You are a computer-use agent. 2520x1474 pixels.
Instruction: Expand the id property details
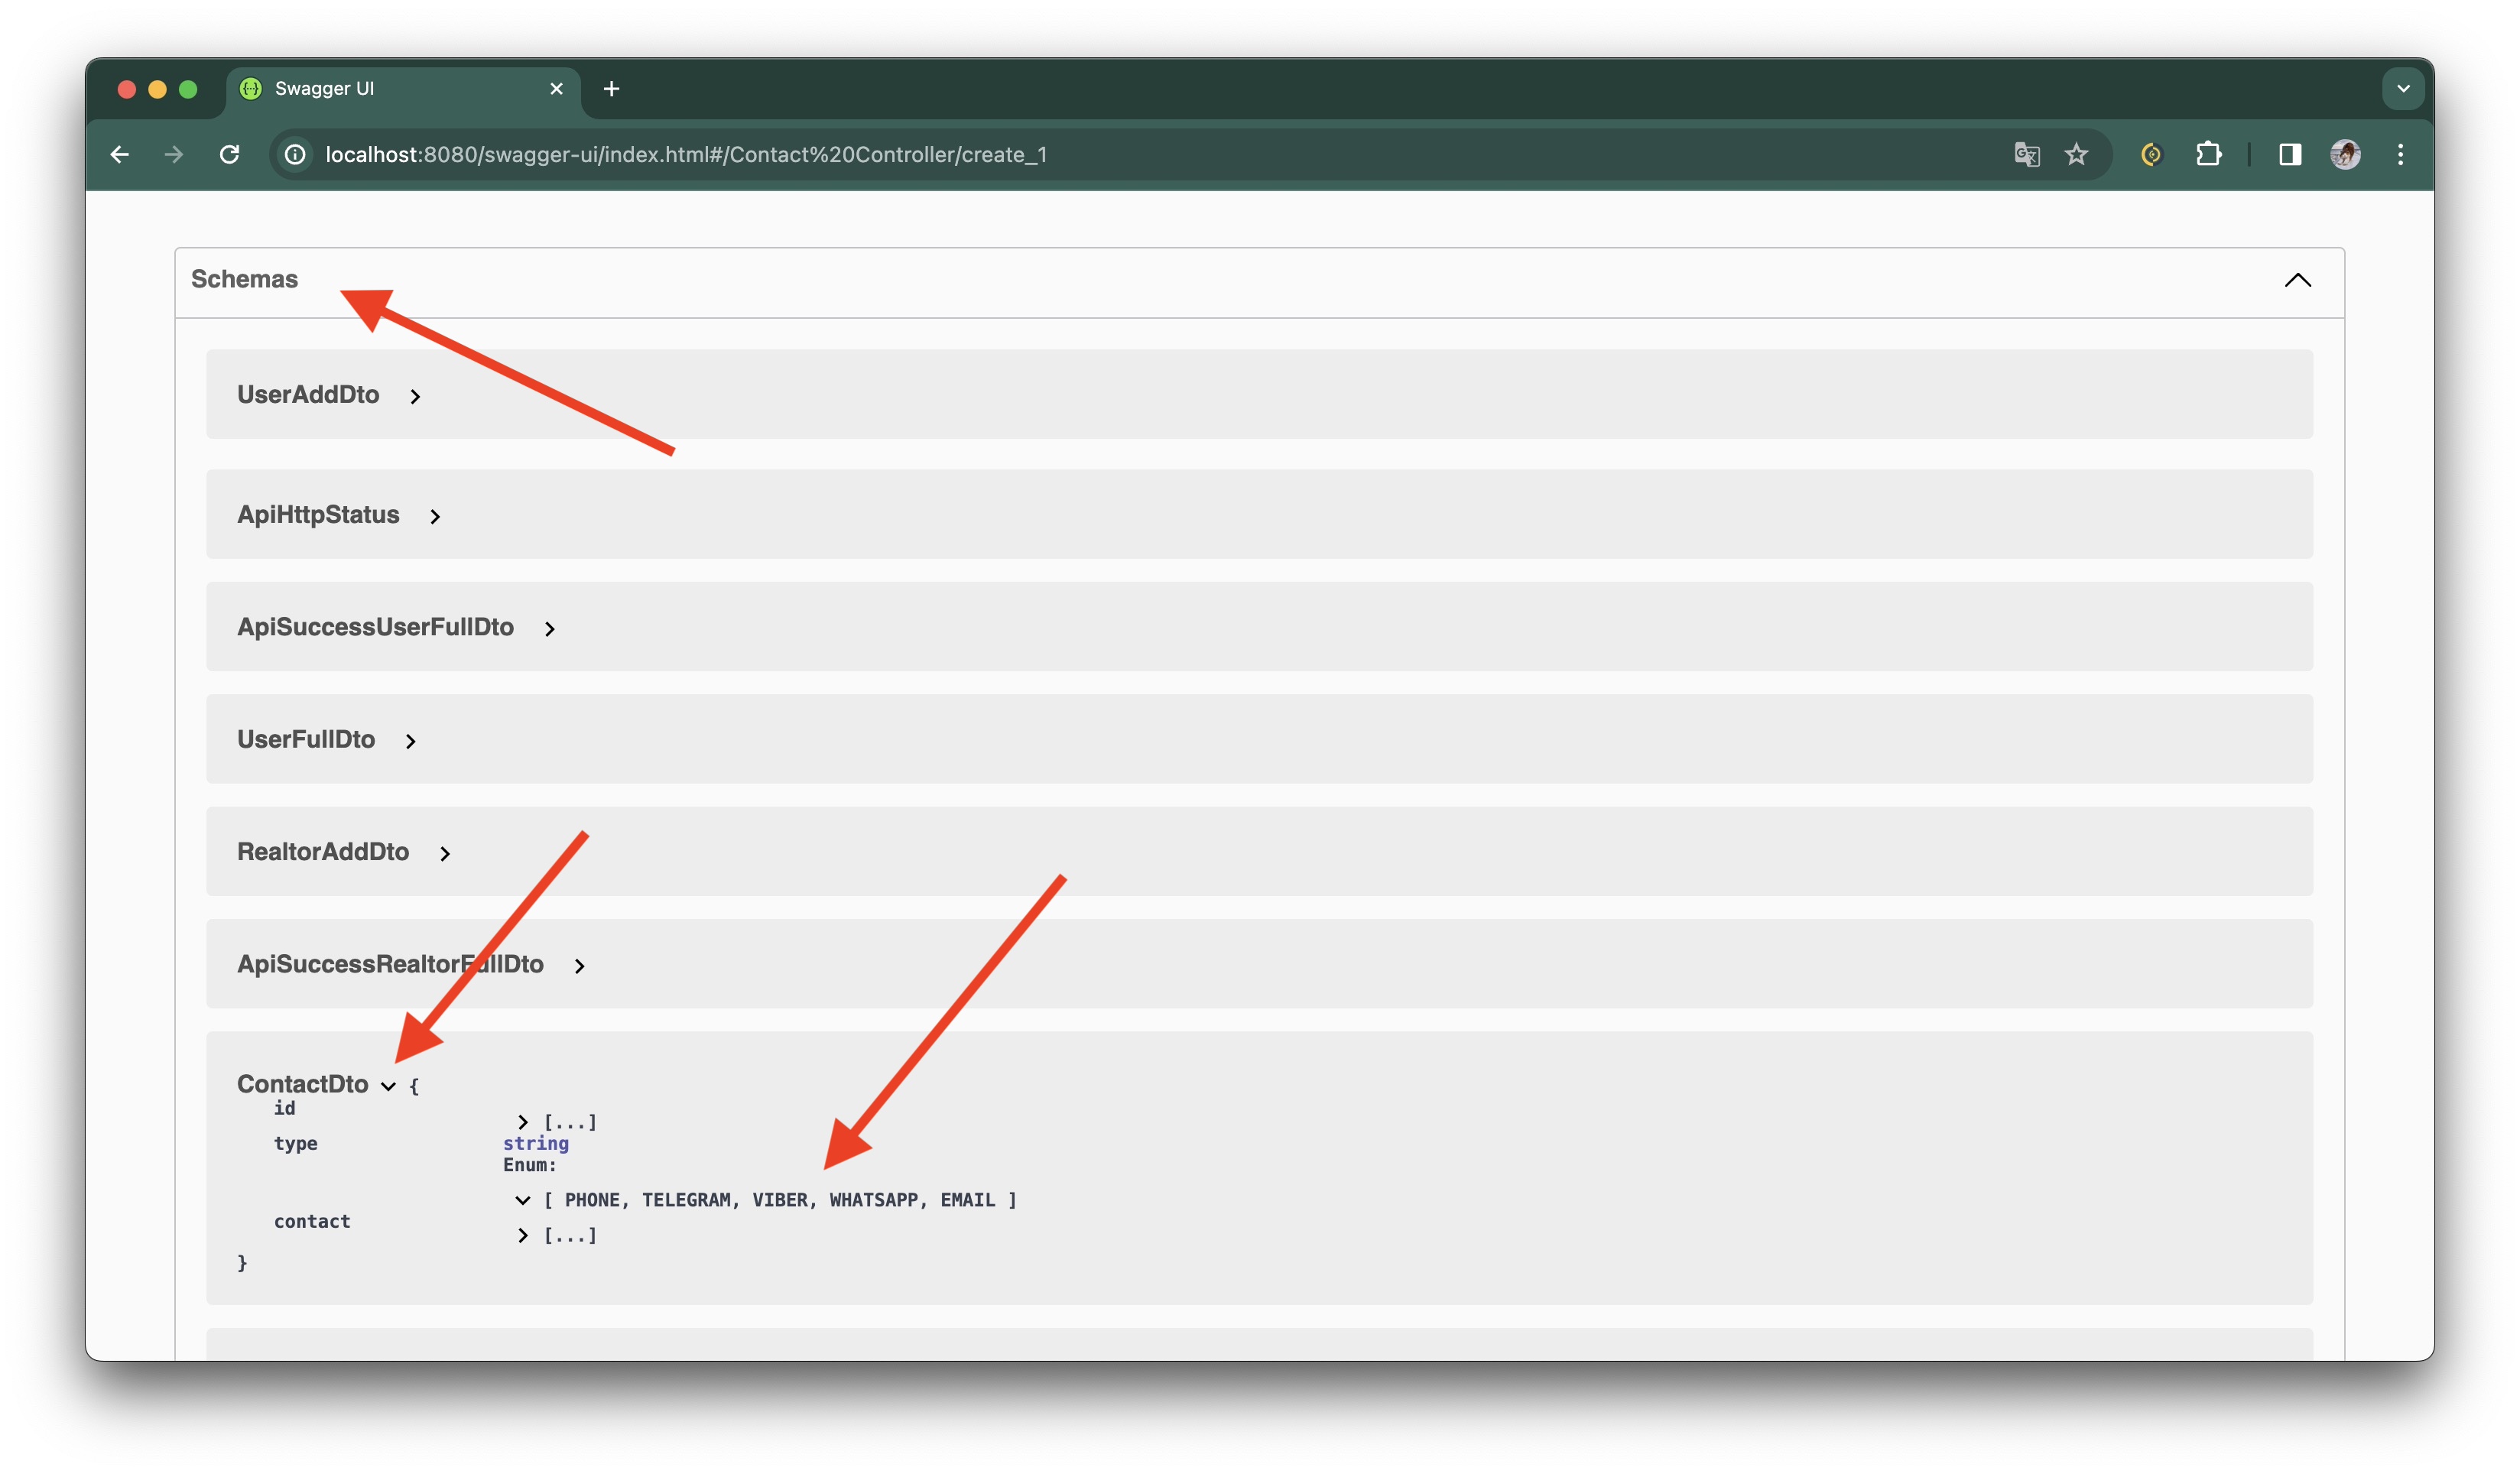click(523, 1122)
